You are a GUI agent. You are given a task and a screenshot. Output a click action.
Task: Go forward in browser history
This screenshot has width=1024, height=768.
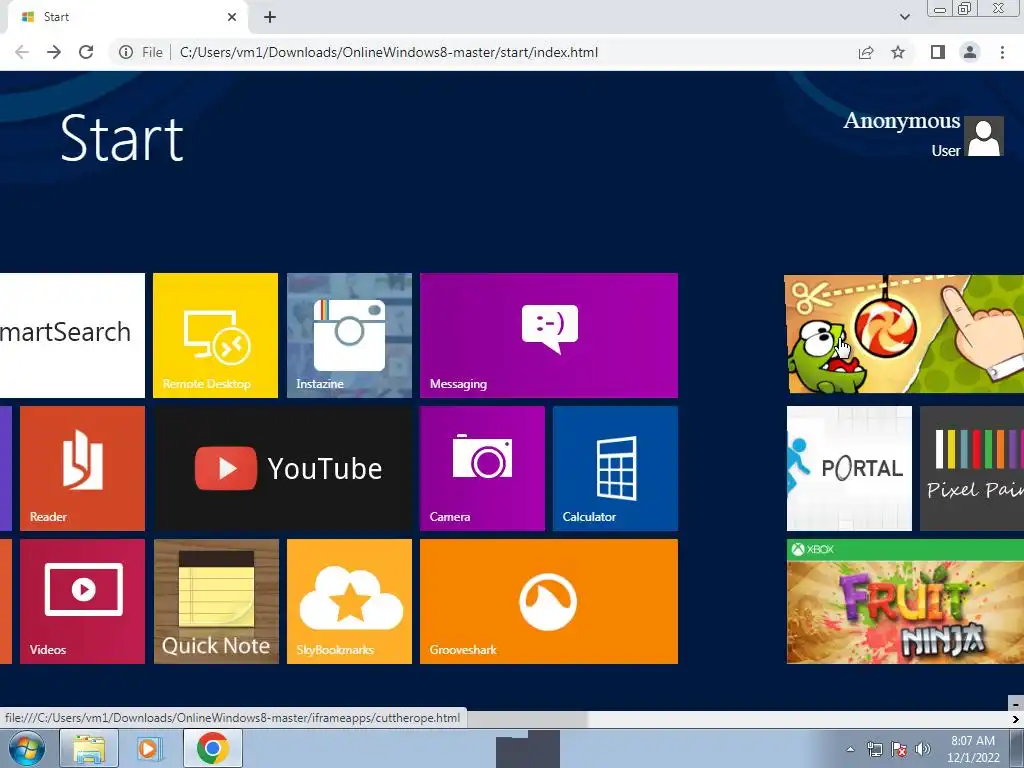pyautogui.click(x=54, y=52)
